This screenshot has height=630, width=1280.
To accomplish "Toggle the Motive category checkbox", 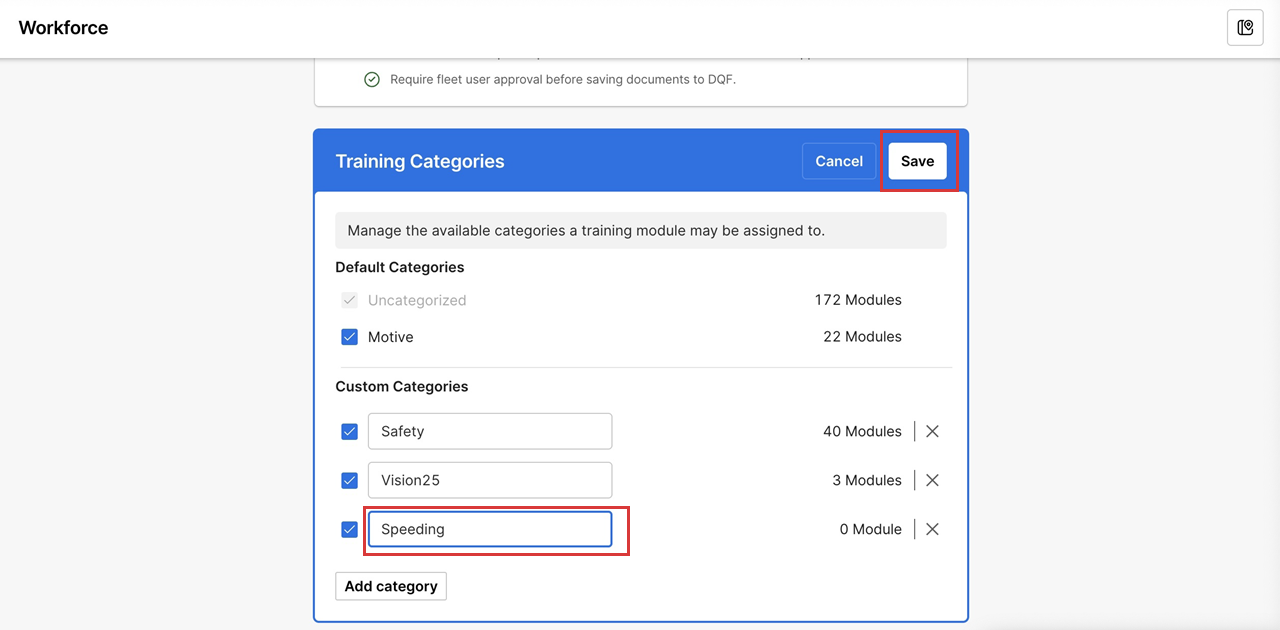I will click(x=349, y=338).
